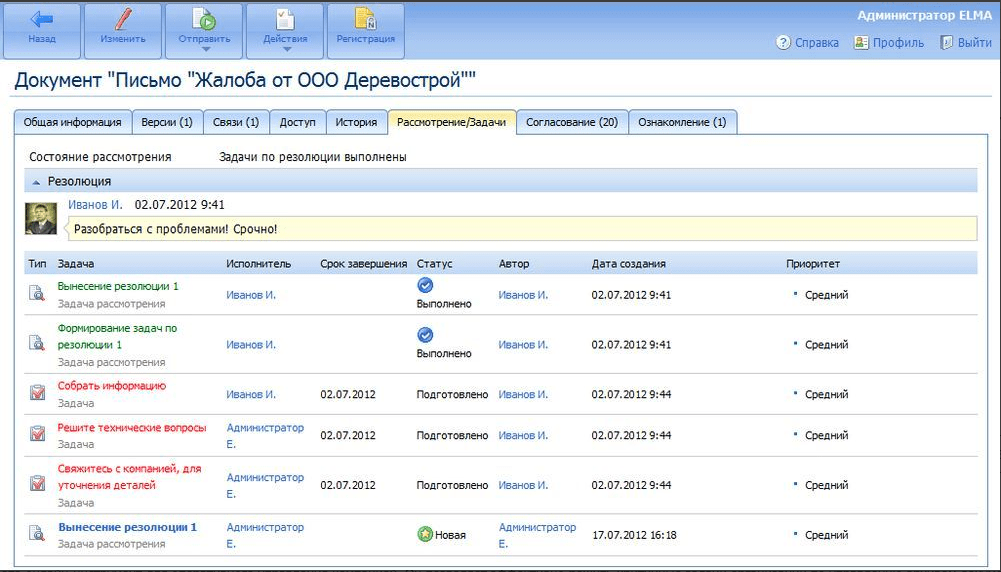Screen dimensions: 1001x572
Task: Open task Формирование задач по резолюции 1
Action: (x=117, y=336)
